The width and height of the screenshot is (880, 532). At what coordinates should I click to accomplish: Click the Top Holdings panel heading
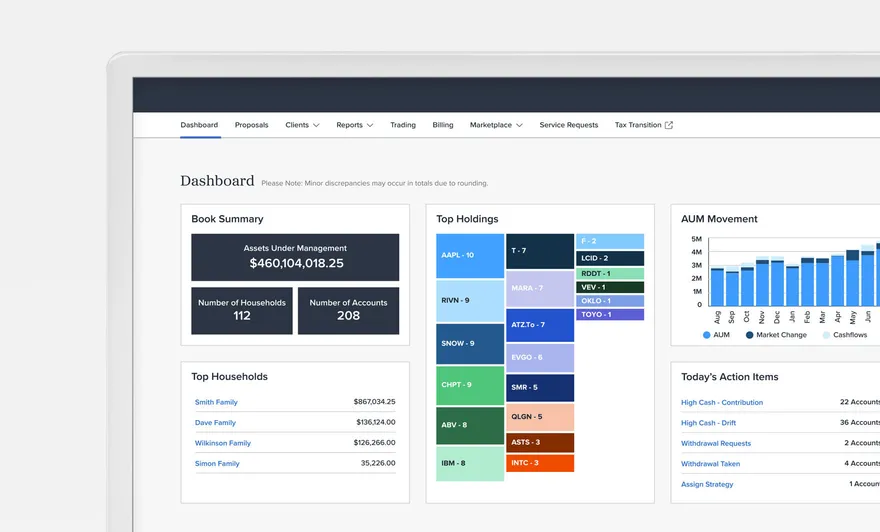(467, 219)
